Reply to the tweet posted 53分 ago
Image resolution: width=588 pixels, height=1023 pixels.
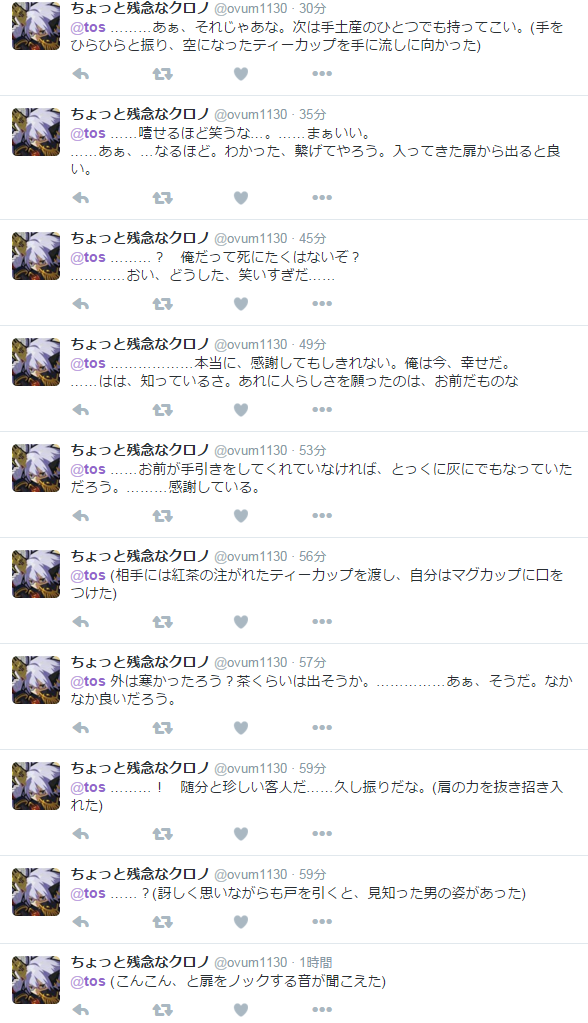[81, 516]
